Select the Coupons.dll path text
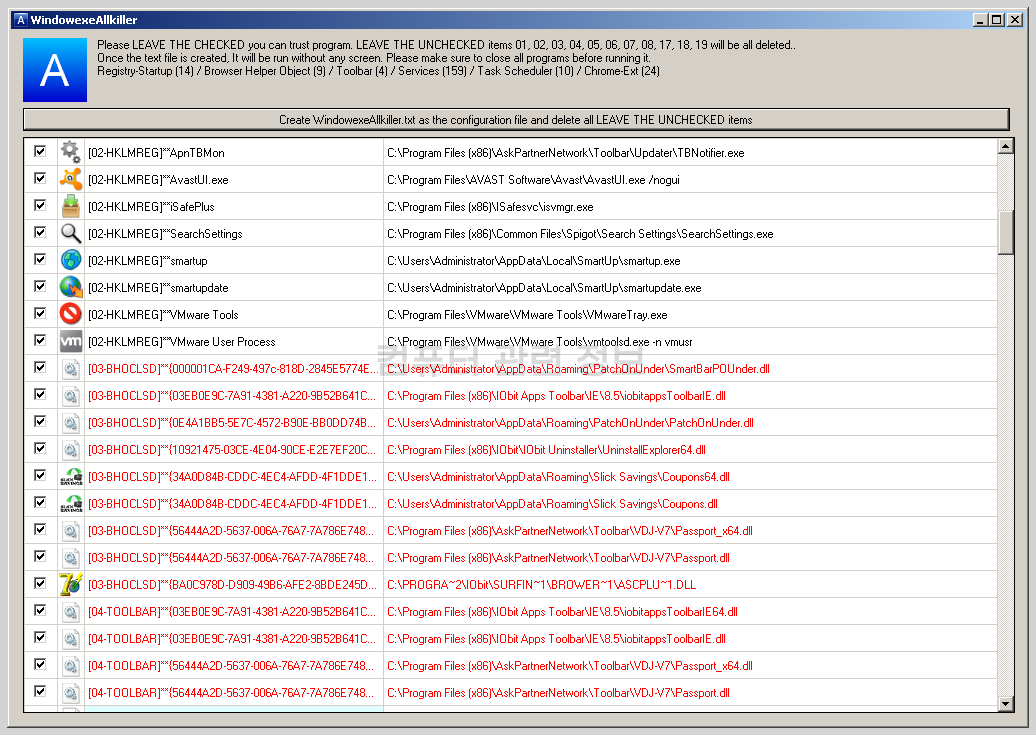The image size is (1036, 735). tap(552, 504)
